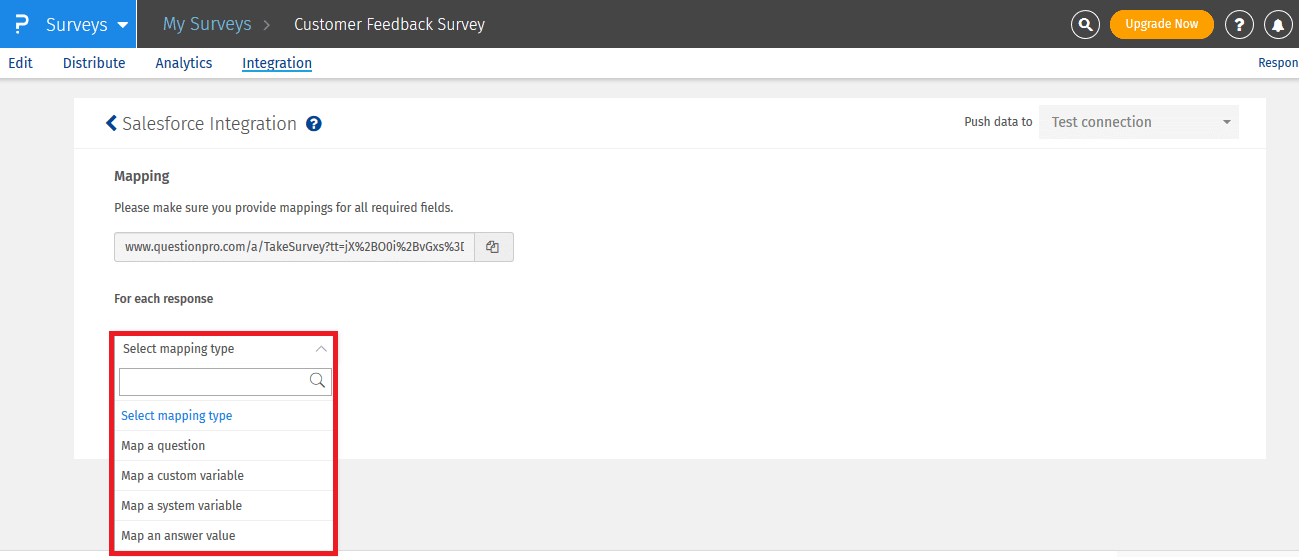Open the notifications bell icon

click(1278, 24)
